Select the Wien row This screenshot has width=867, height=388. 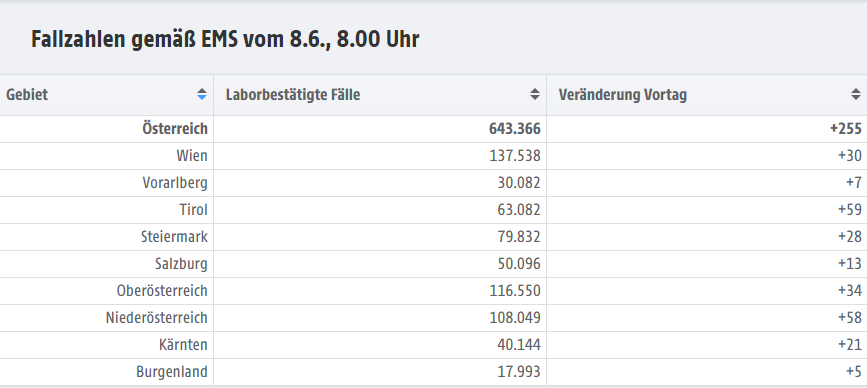click(434, 156)
